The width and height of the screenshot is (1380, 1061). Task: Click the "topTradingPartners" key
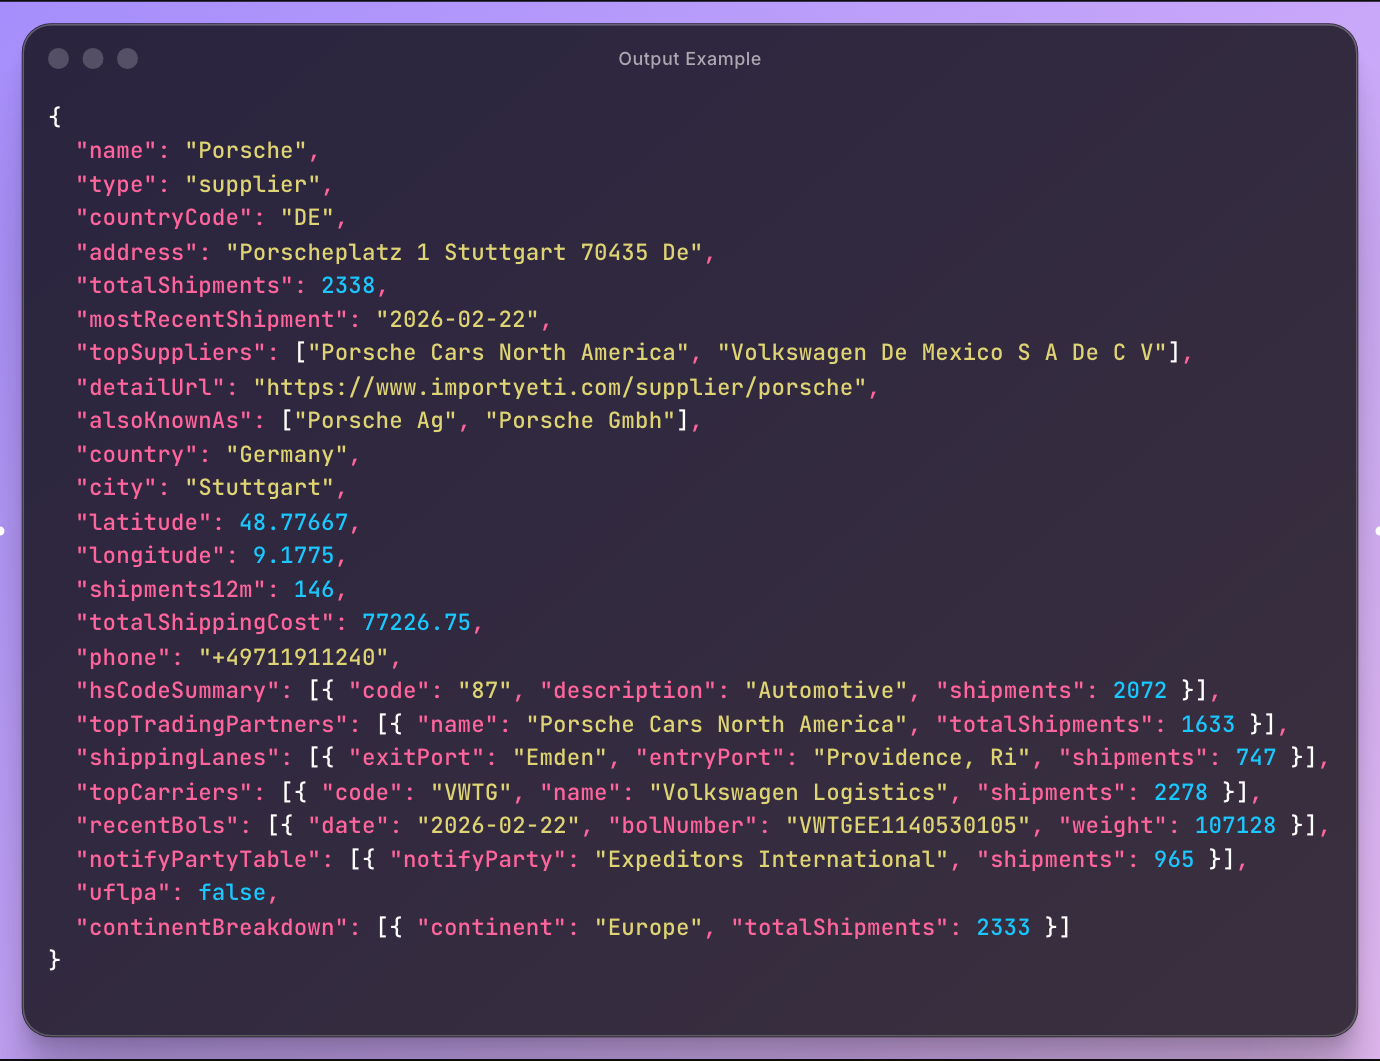coord(212,724)
